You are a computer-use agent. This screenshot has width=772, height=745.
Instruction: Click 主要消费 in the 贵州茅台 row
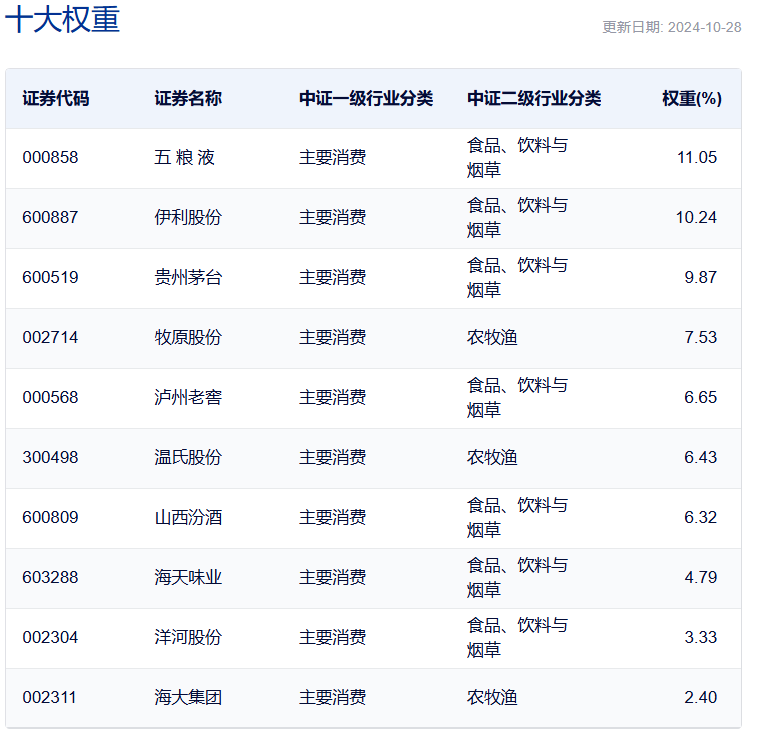[x=332, y=277]
